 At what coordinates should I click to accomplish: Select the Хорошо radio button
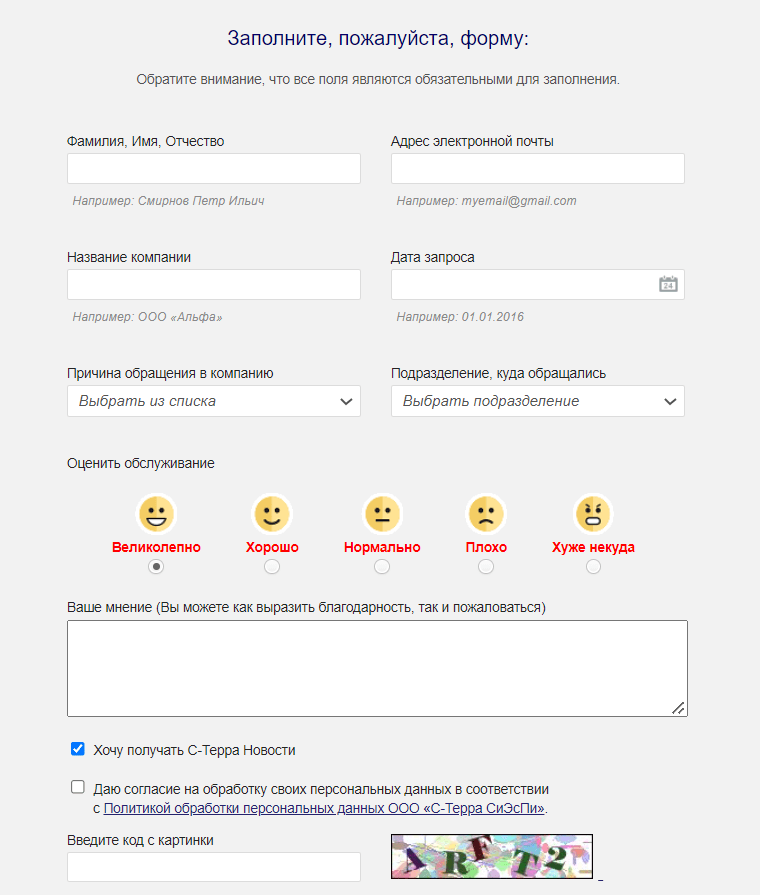pyautogui.click(x=272, y=567)
